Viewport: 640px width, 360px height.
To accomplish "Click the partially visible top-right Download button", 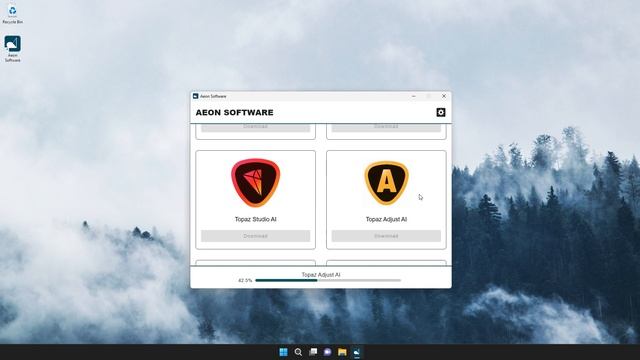I will point(386,128).
